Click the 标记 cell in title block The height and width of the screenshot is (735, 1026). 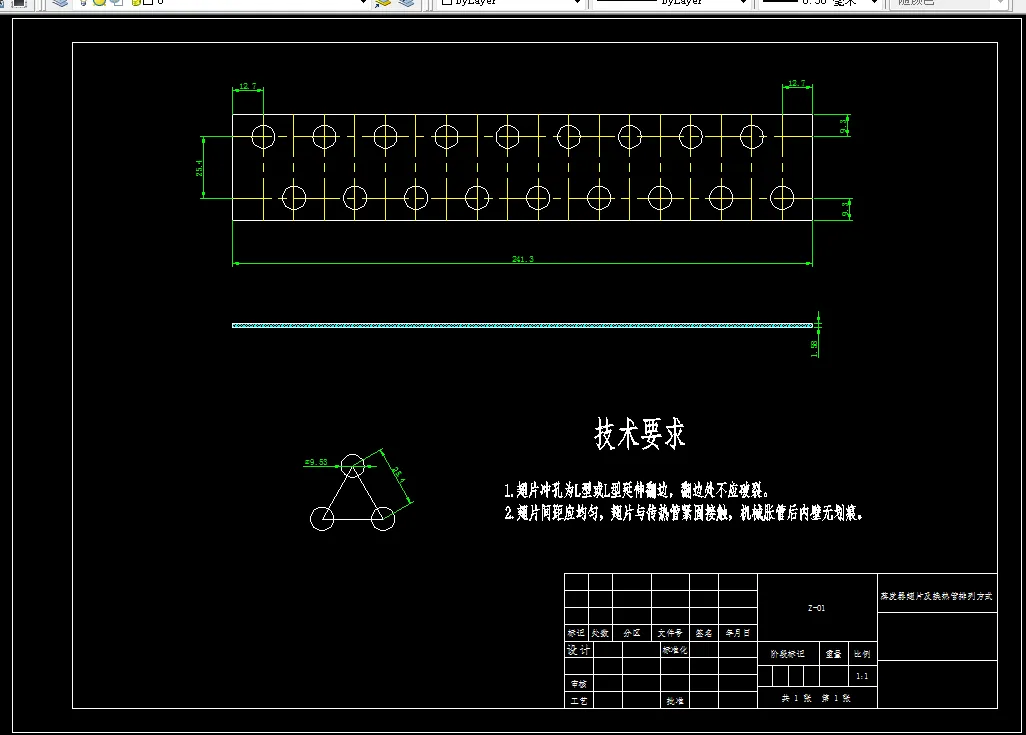576,633
